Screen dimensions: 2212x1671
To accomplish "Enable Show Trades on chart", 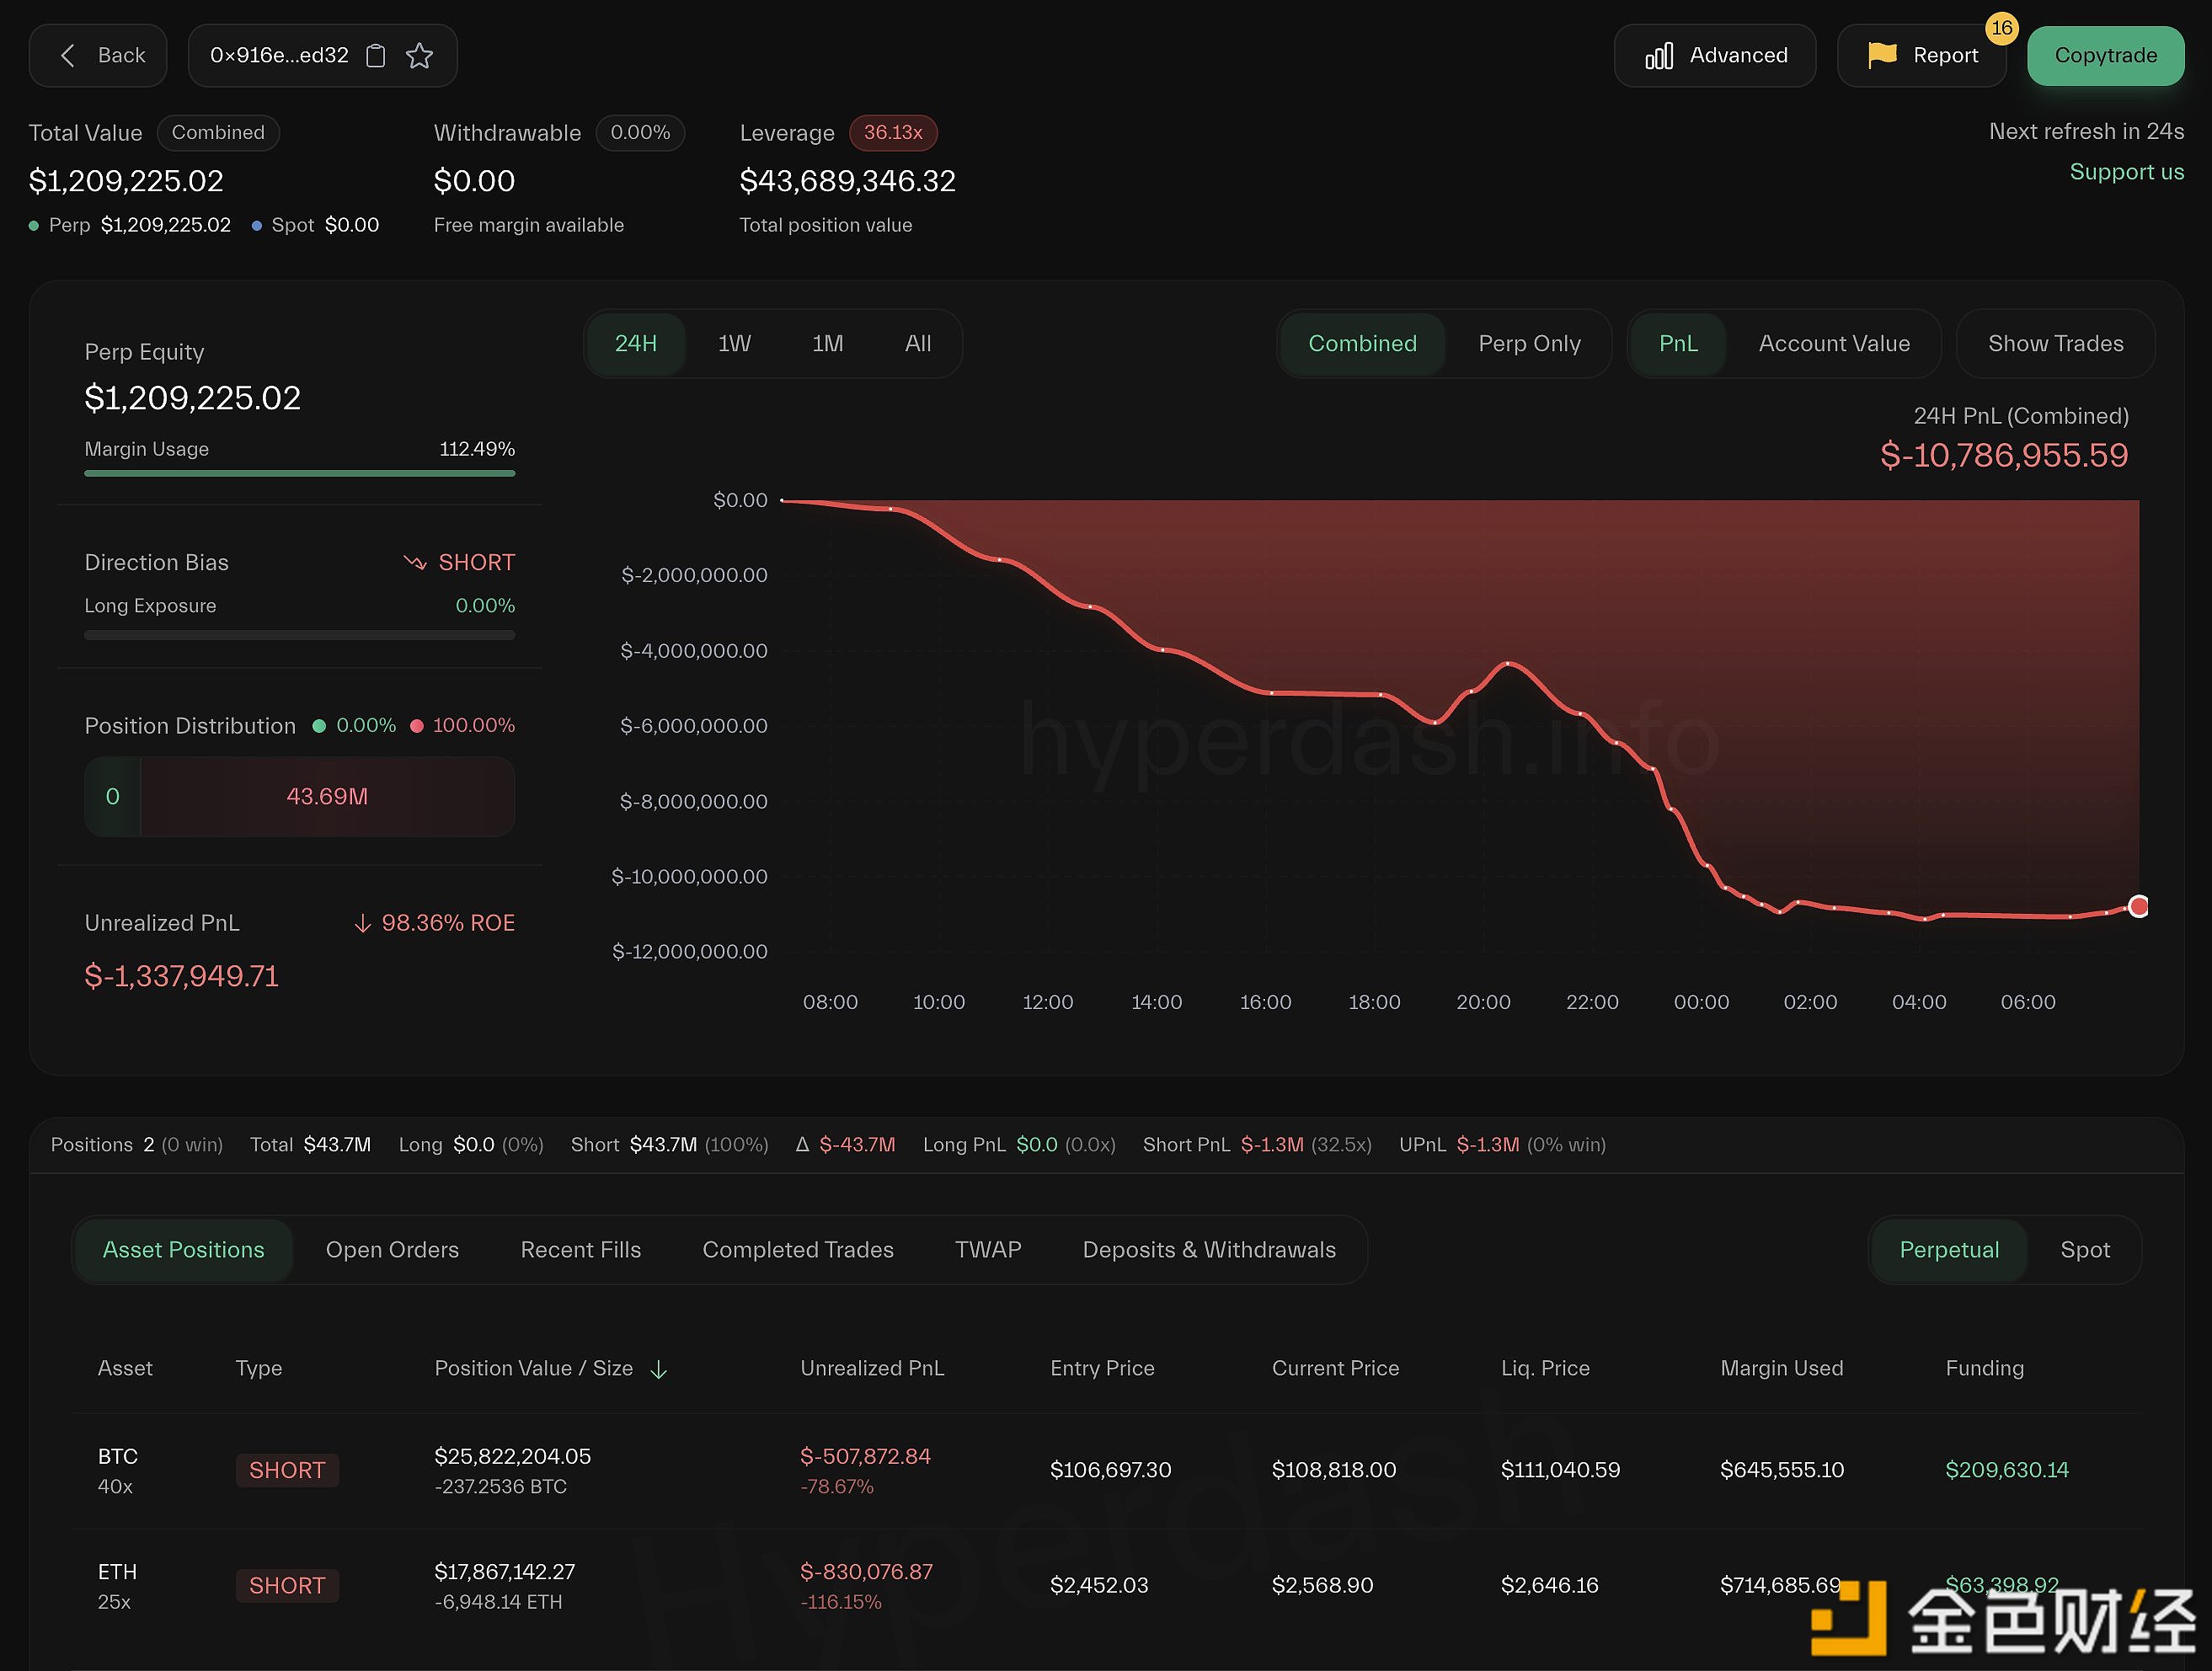I will [2055, 344].
